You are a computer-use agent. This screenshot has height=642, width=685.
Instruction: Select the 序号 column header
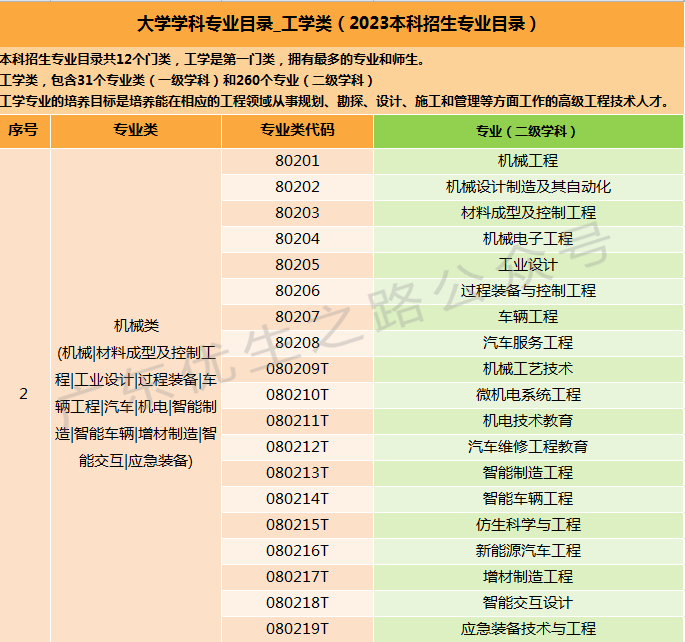[x=25, y=131]
